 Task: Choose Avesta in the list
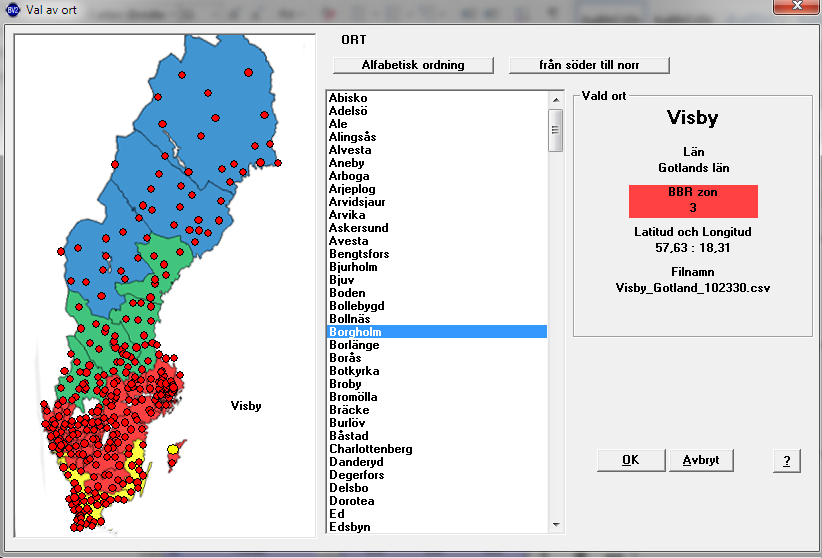click(x=437, y=241)
